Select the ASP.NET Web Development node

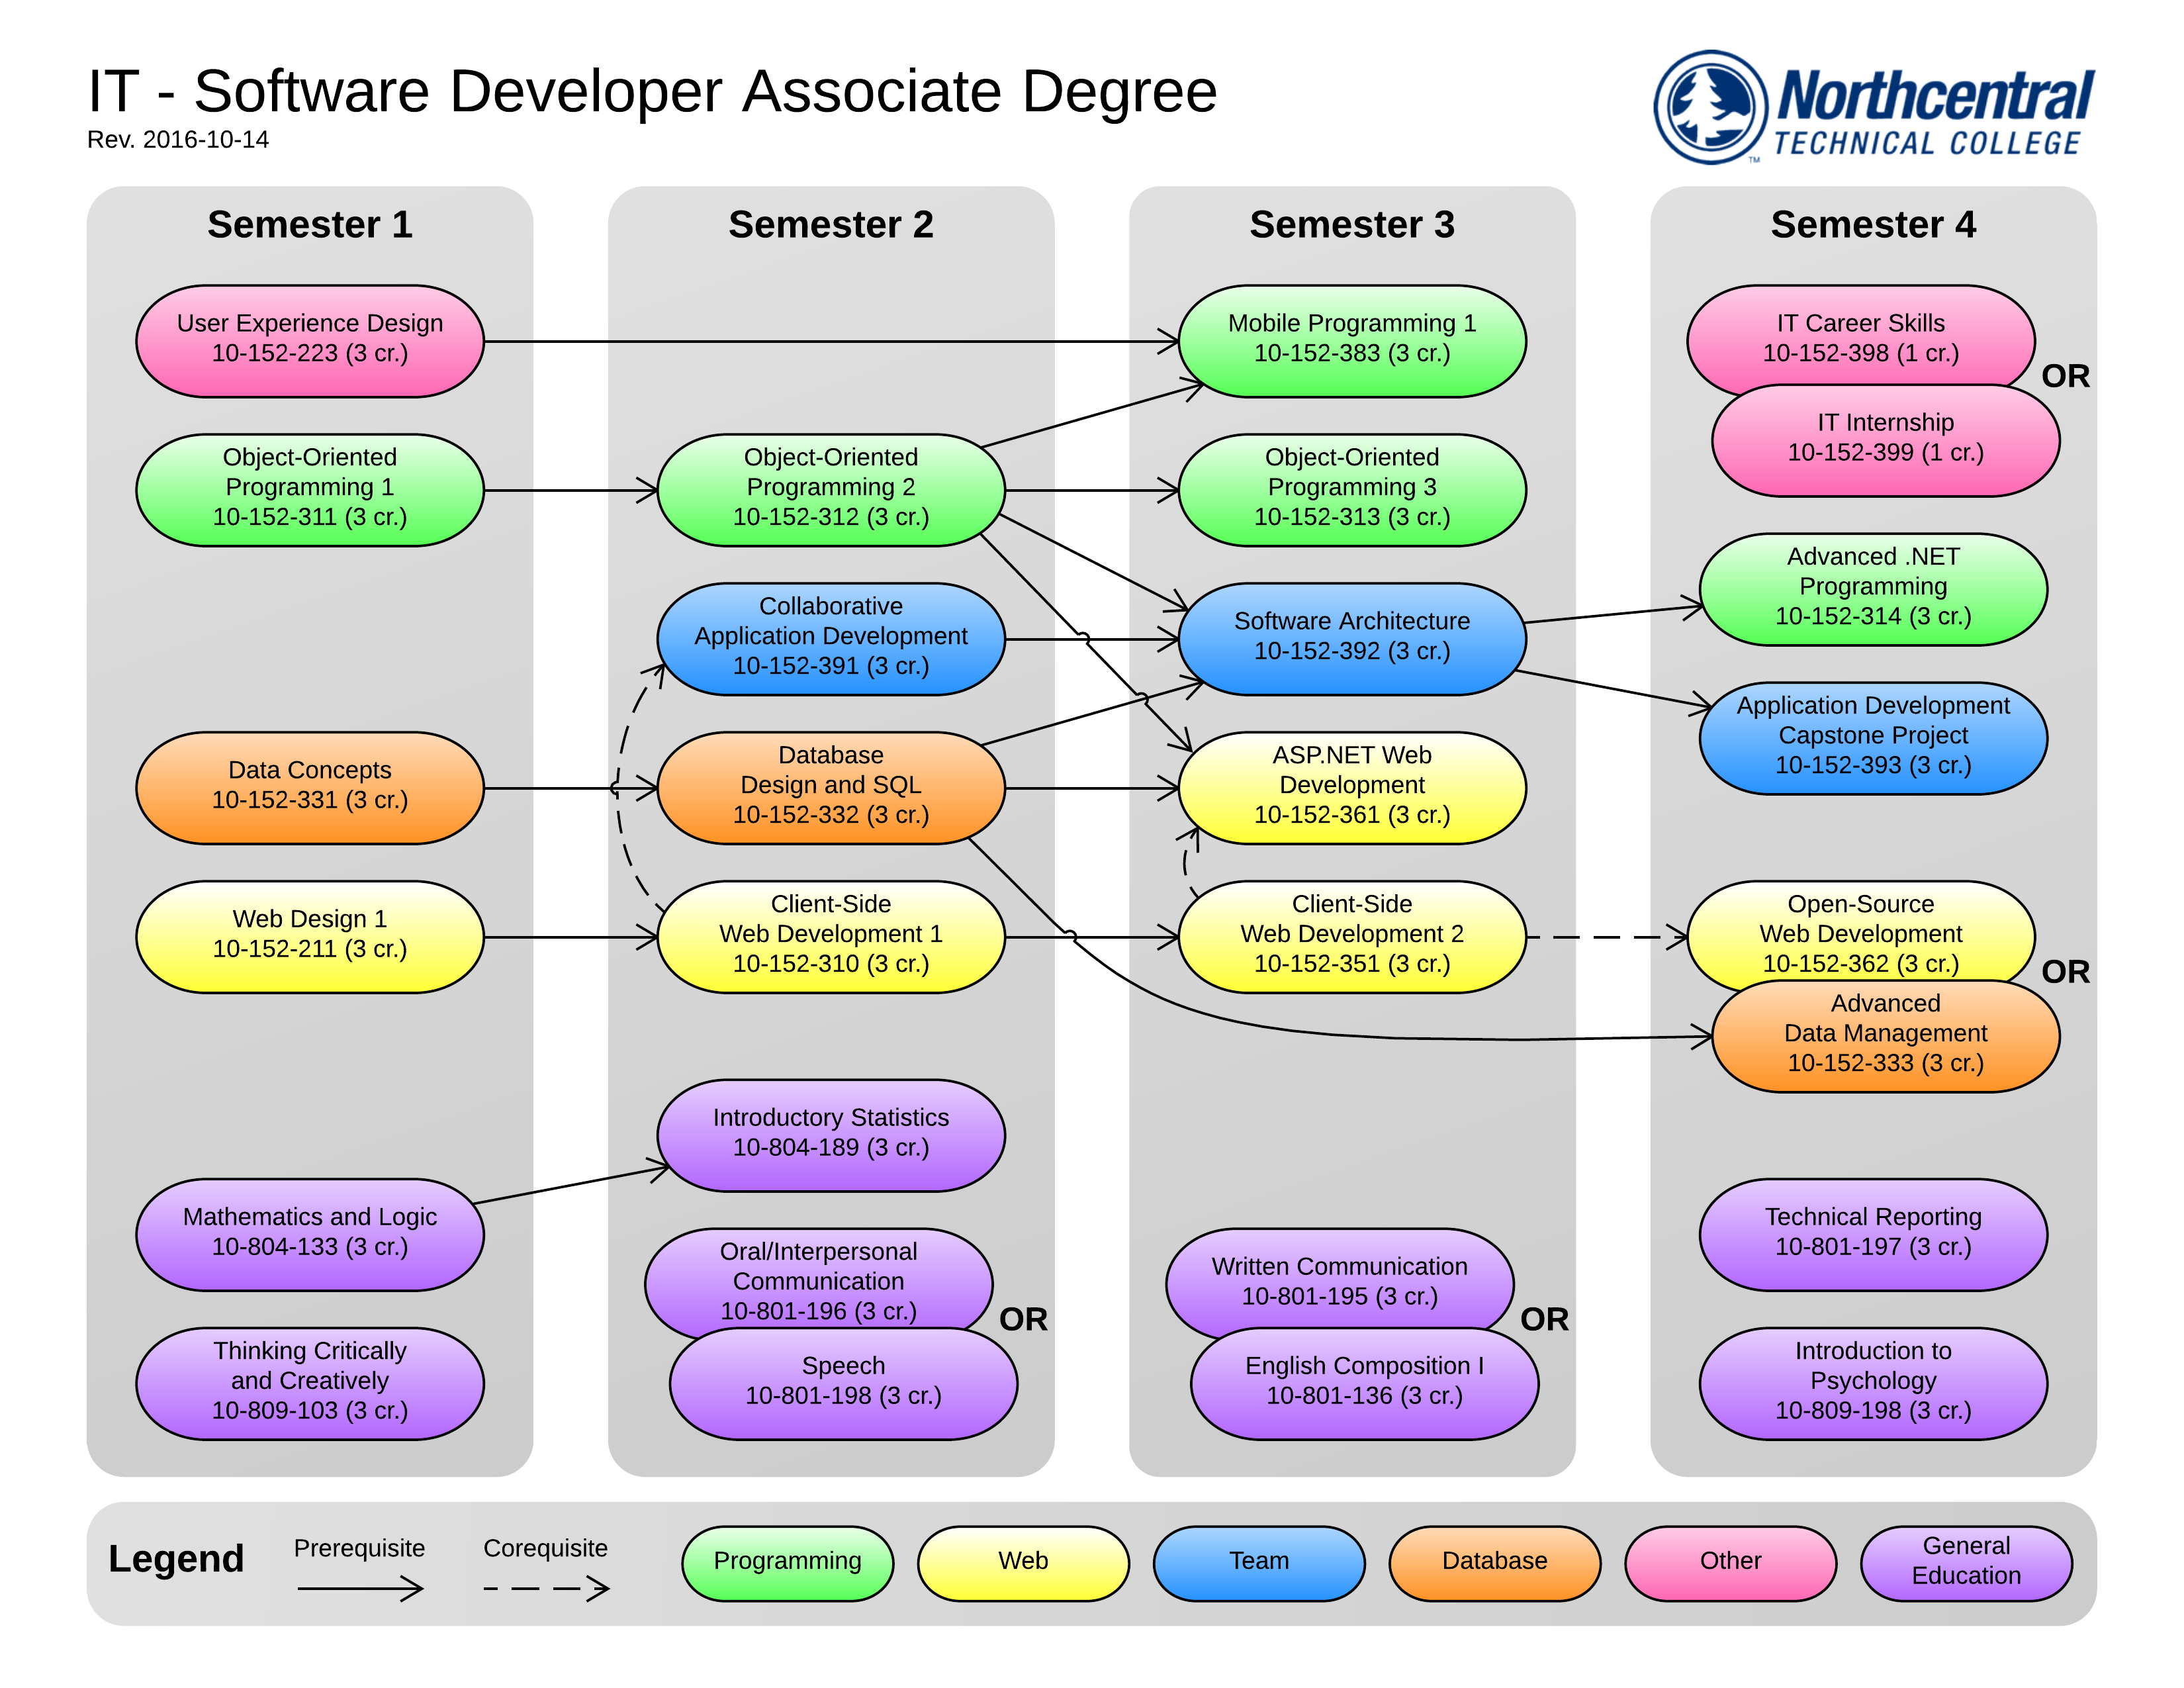coord(1352,787)
